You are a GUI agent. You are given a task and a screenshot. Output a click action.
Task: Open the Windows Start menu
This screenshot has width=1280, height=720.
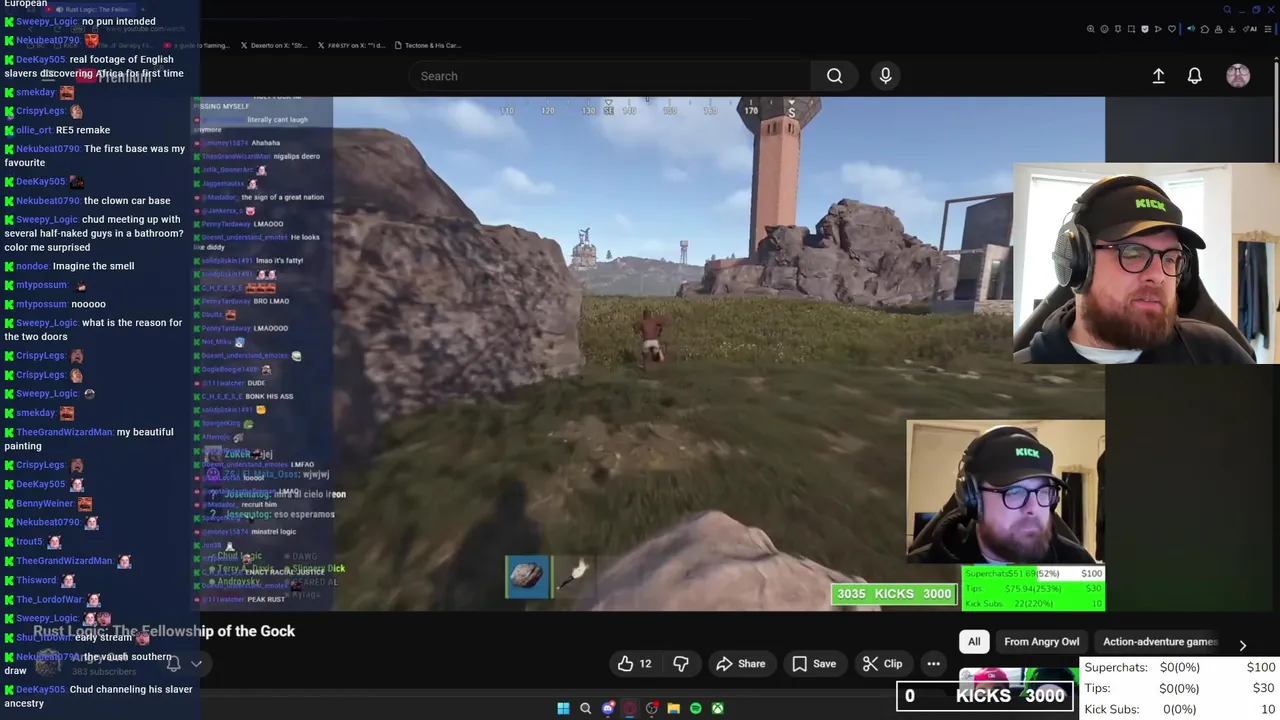[563, 709]
